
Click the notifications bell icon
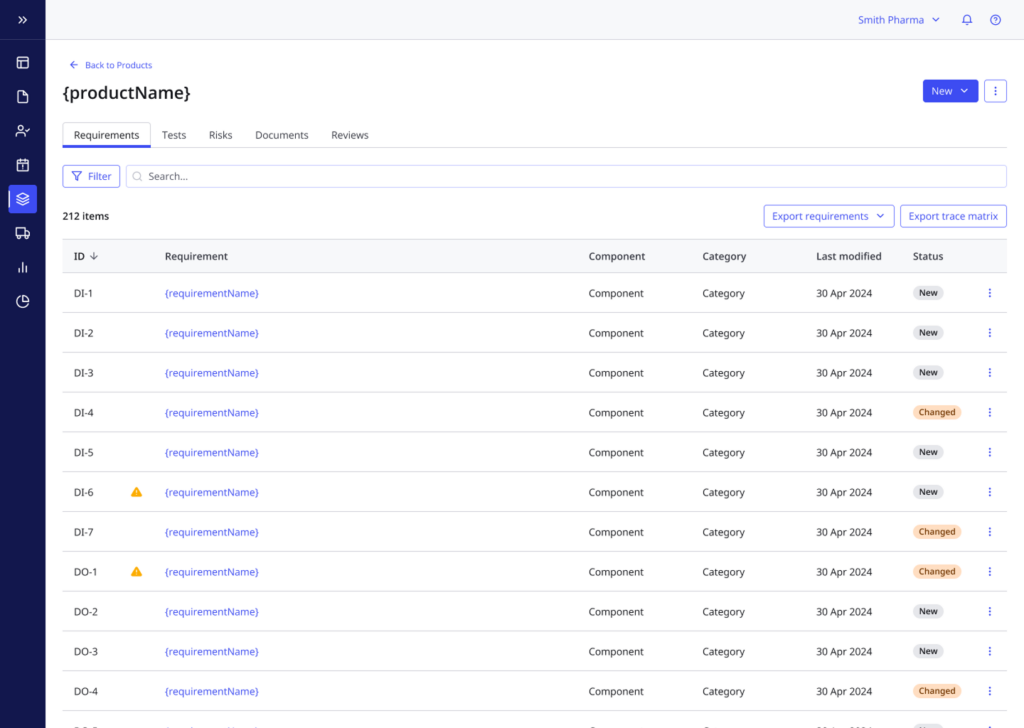pos(967,20)
